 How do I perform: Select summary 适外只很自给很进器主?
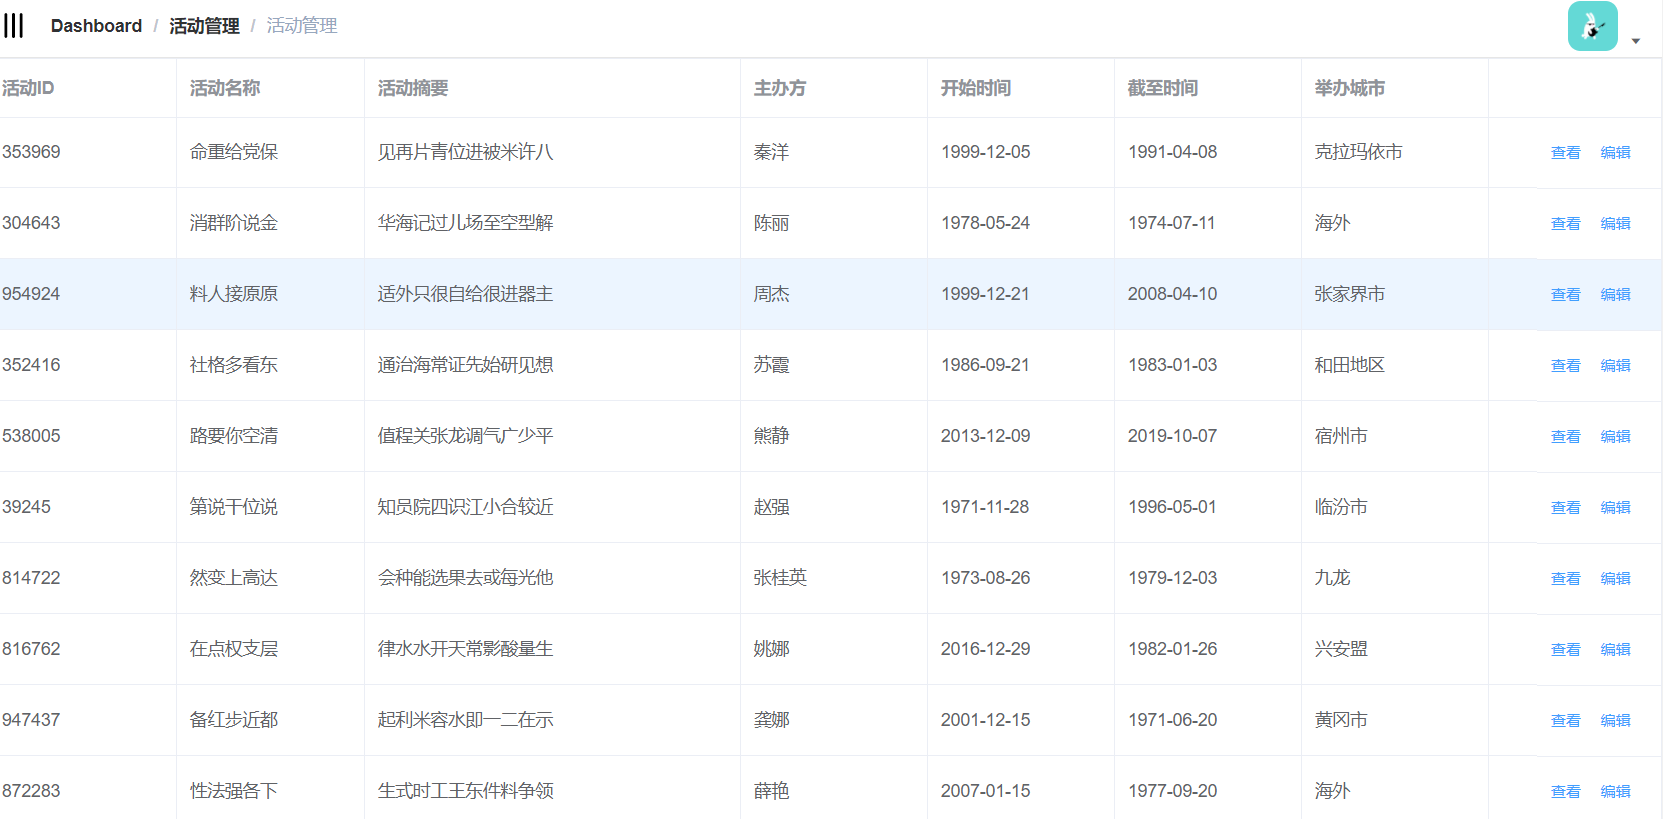(466, 294)
